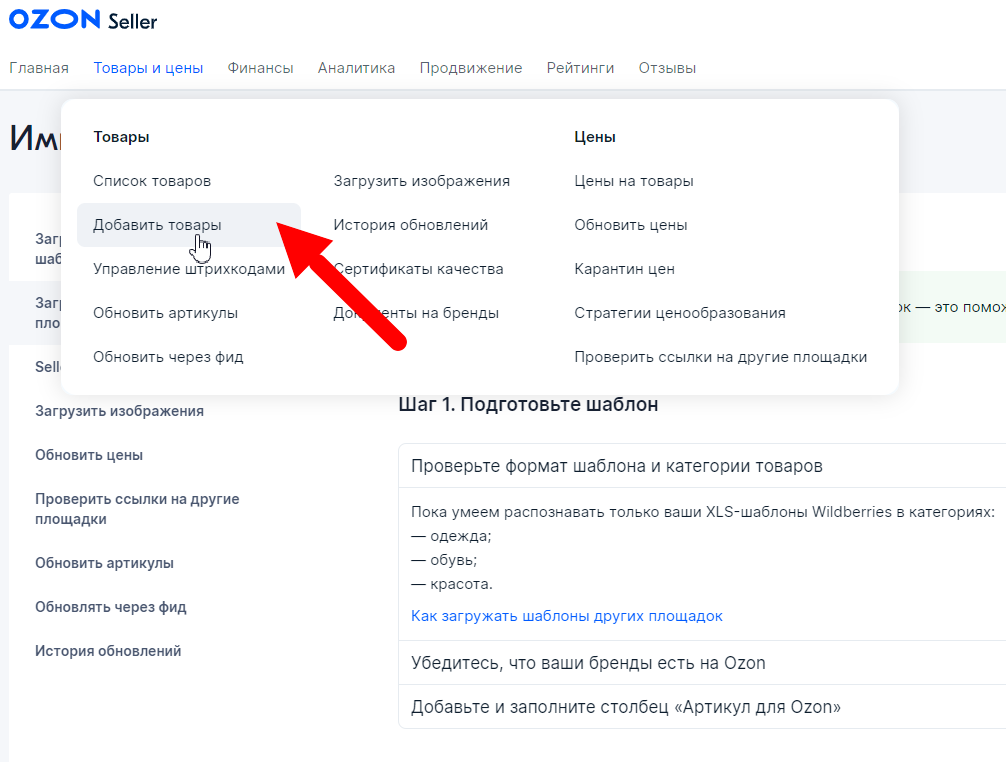Viewport: 1006px width, 762px height.
Task: Click the text line — обувь;
Action: 444,560
